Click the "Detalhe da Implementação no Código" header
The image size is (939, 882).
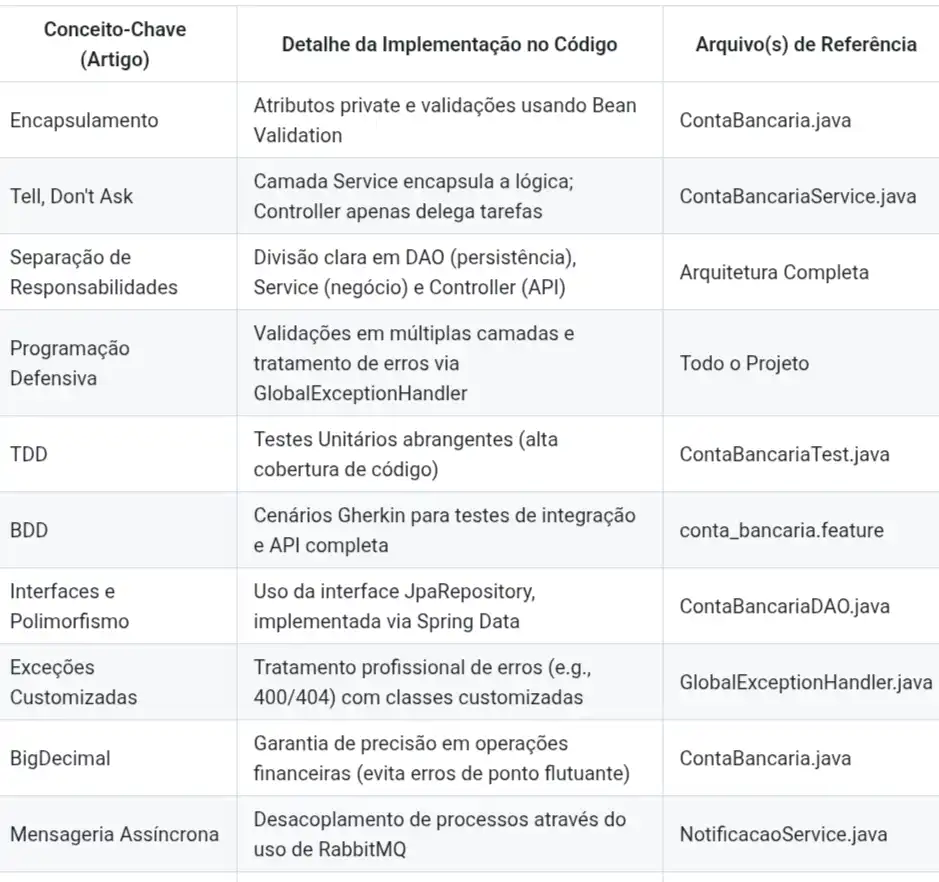click(x=449, y=44)
